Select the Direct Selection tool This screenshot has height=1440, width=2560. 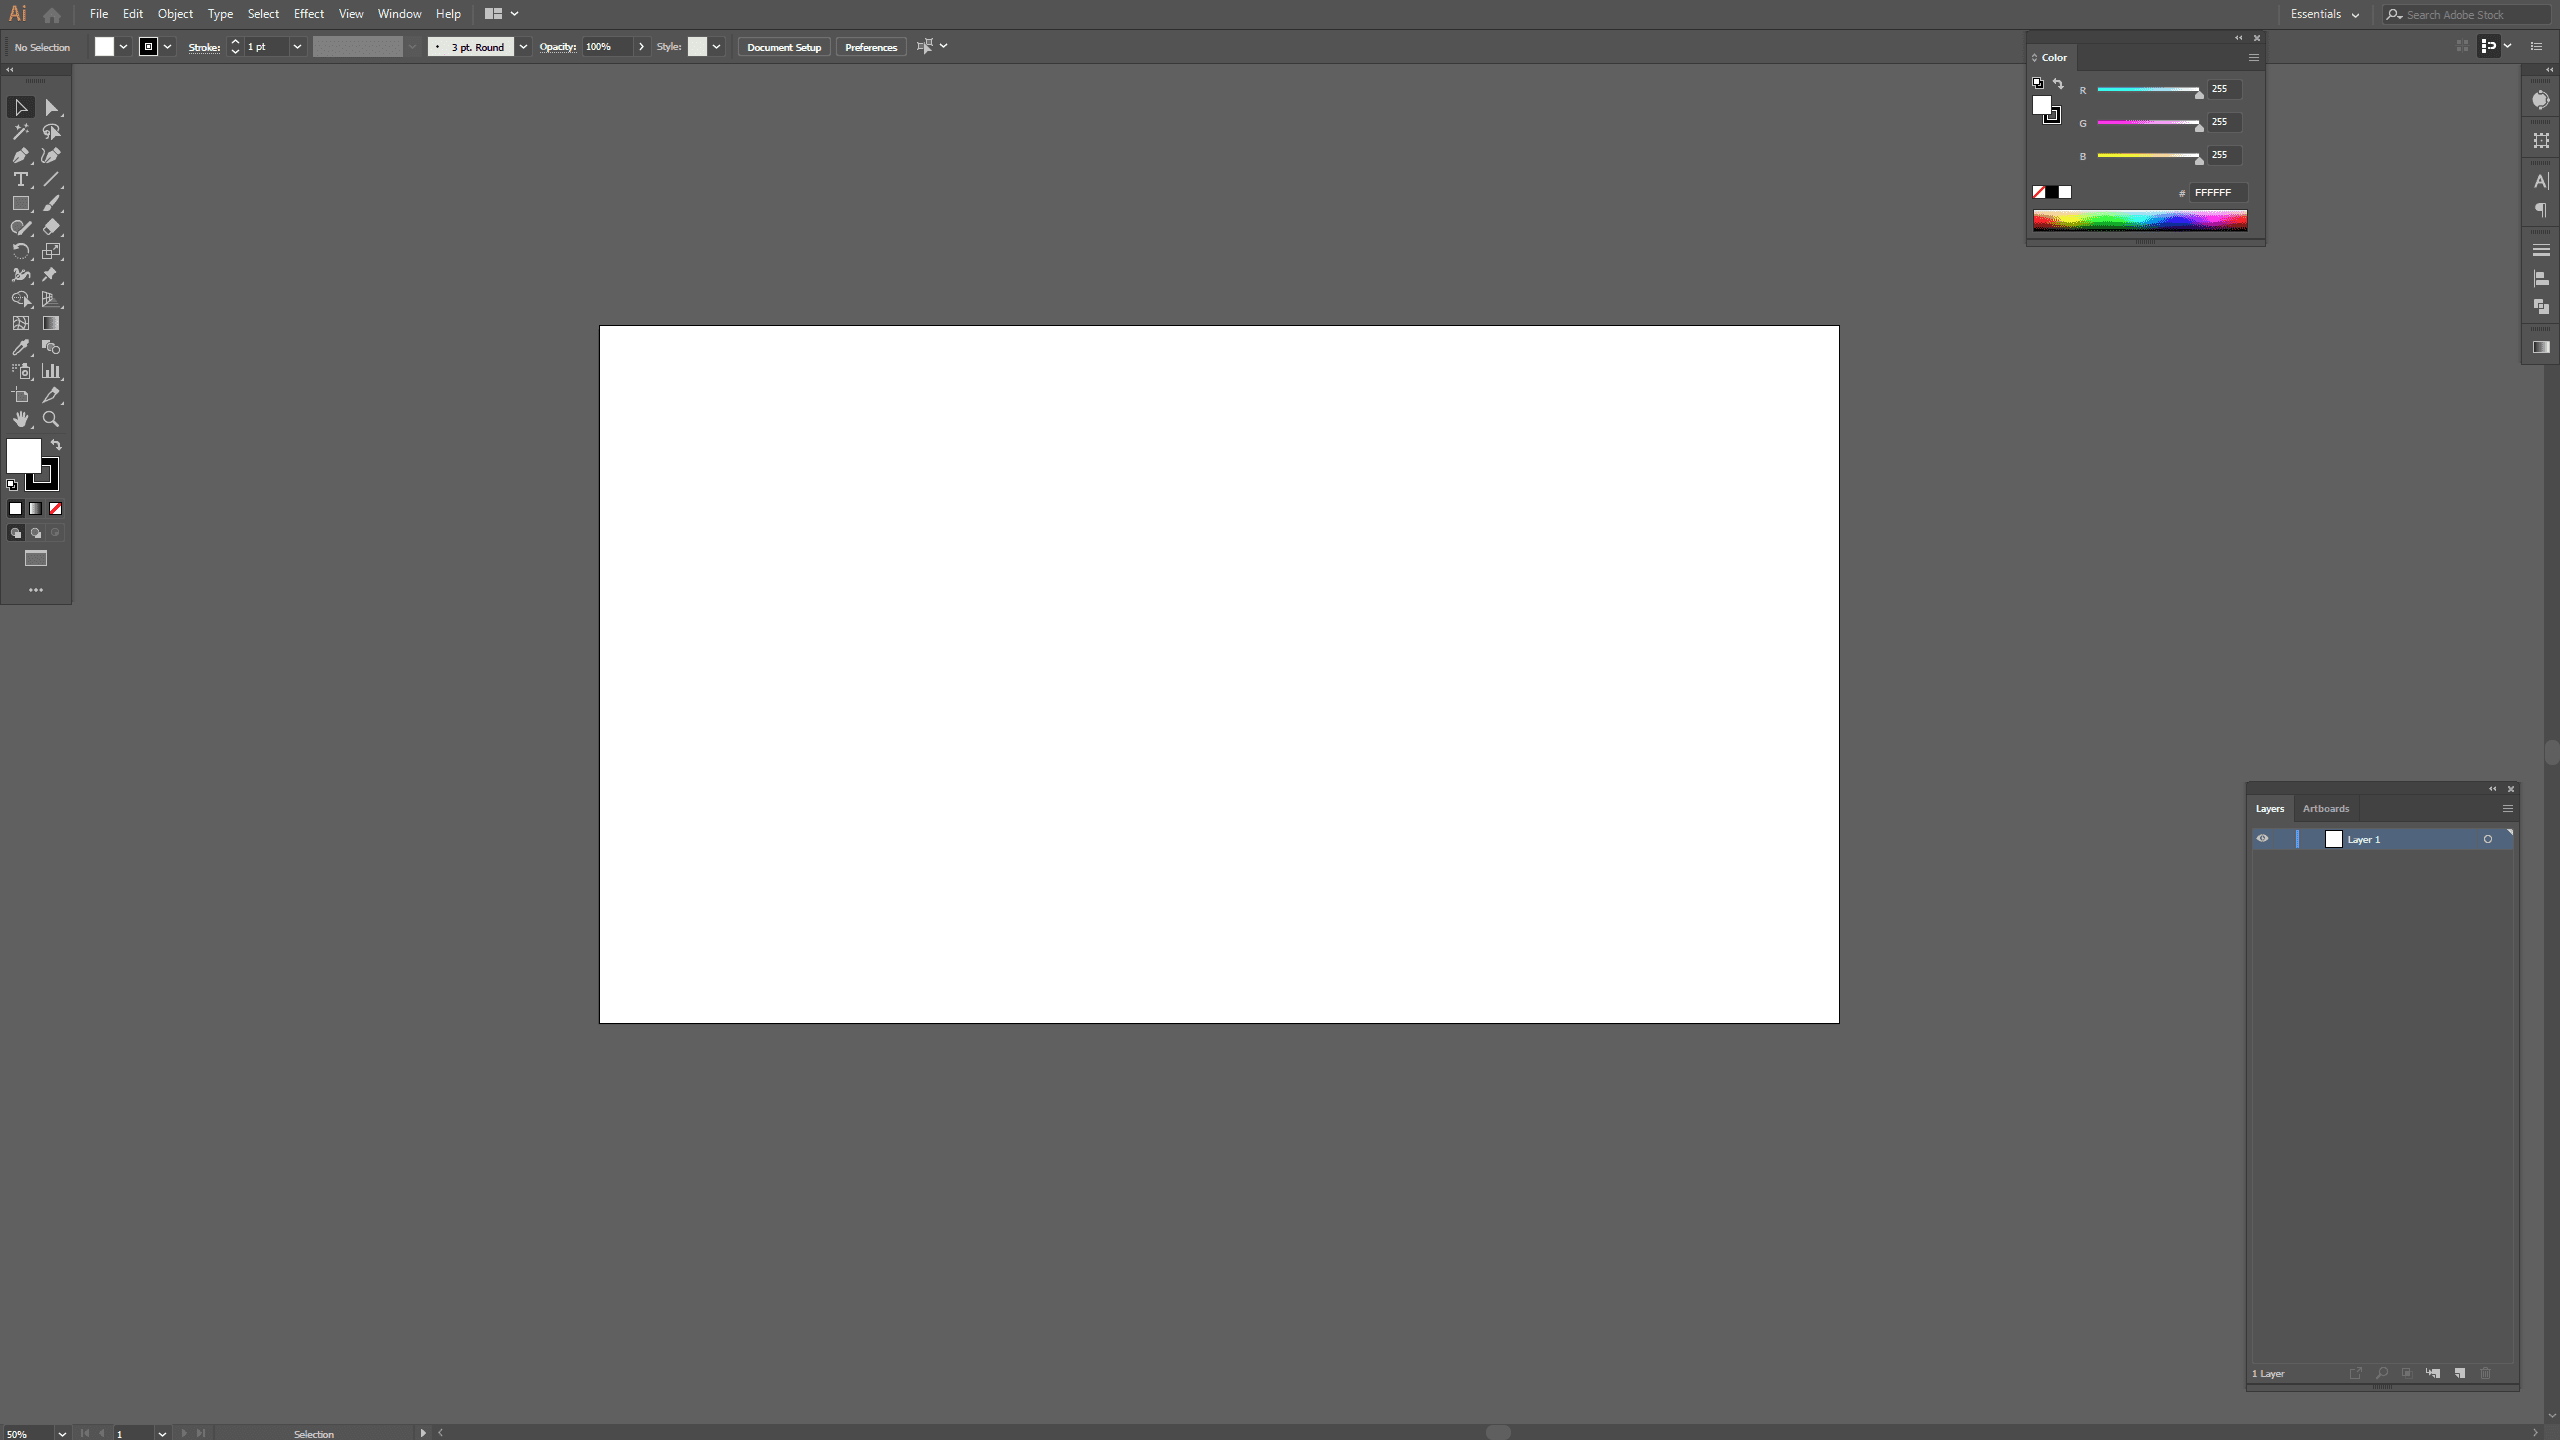pyautogui.click(x=51, y=107)
